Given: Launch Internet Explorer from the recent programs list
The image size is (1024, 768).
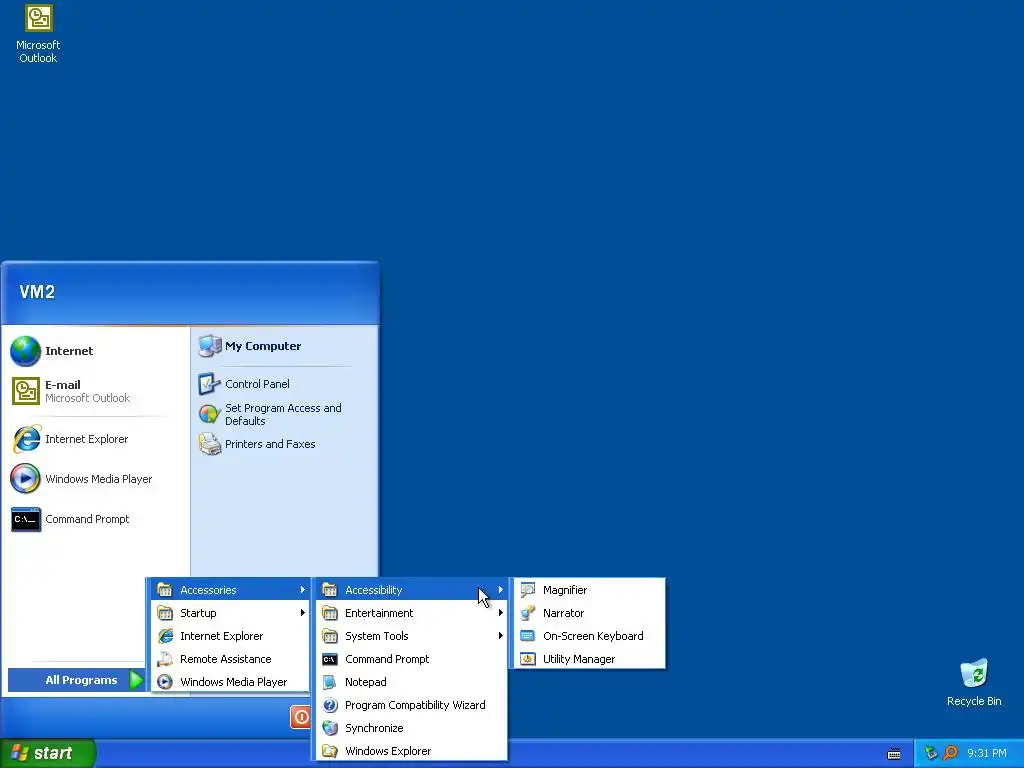Looking at the screenshot, I should (x=95, y=439).
